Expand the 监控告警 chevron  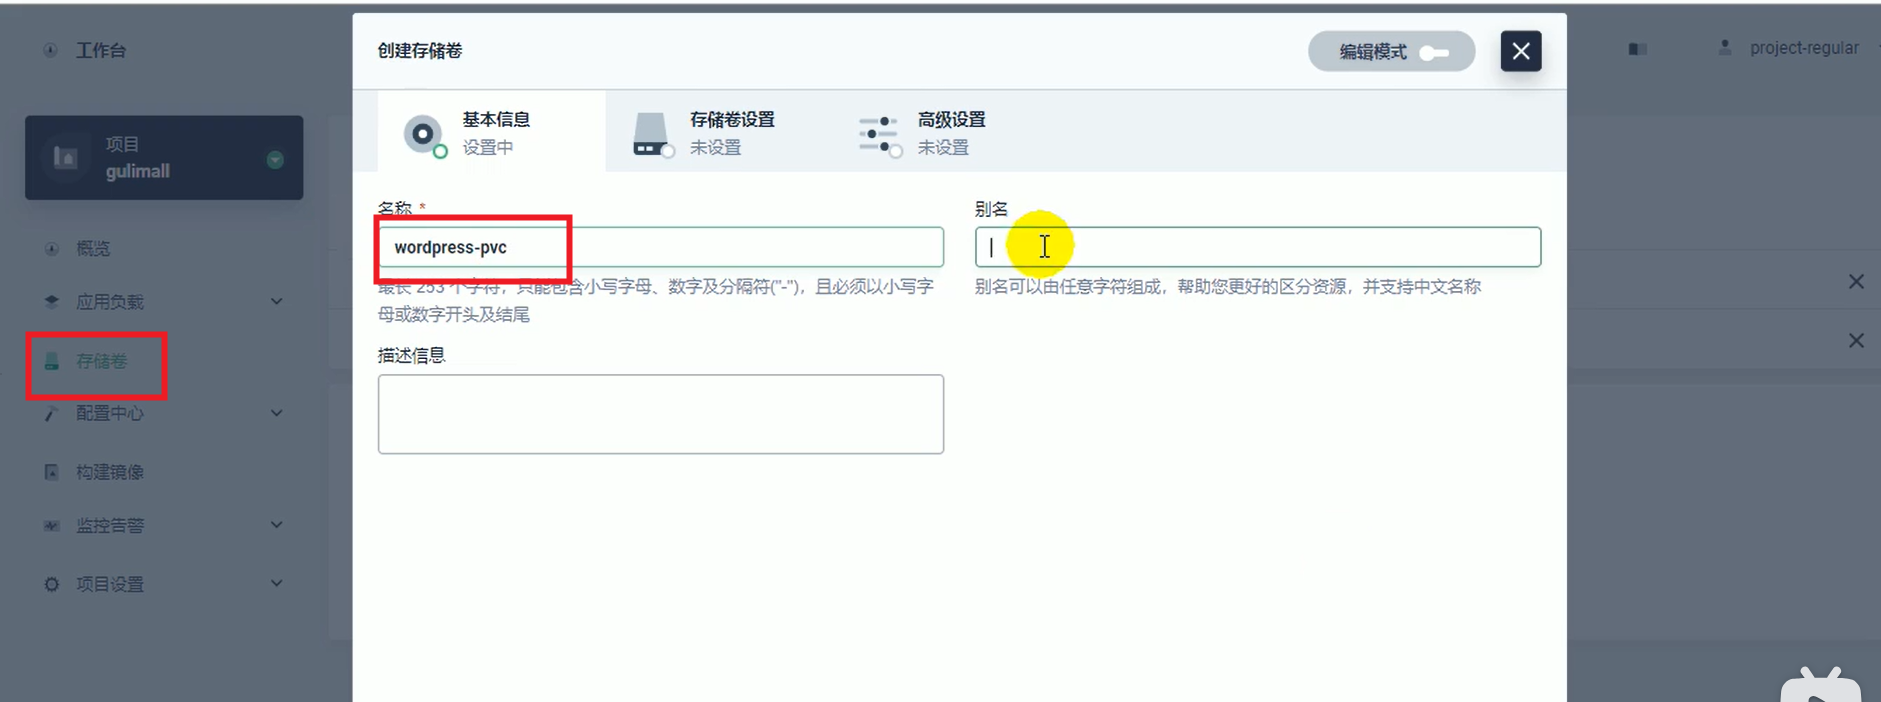coord(277,525)
